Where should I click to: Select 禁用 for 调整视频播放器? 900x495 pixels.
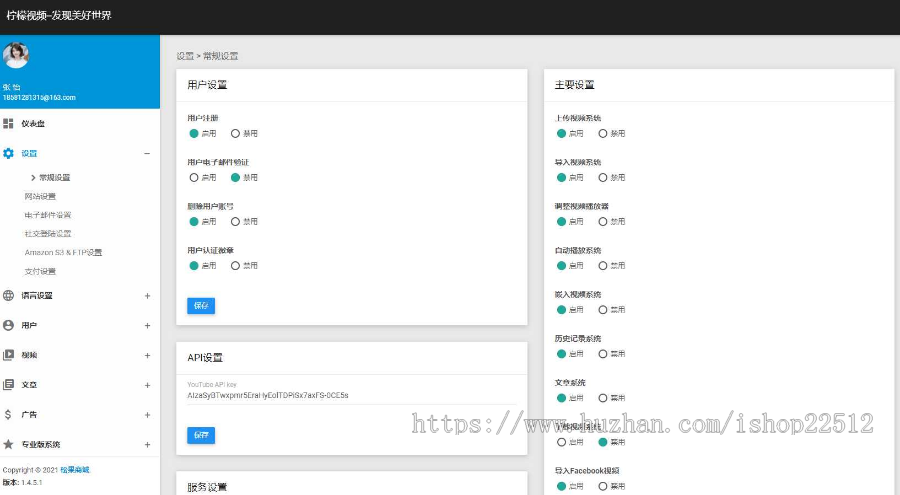(x=603, y=222)
